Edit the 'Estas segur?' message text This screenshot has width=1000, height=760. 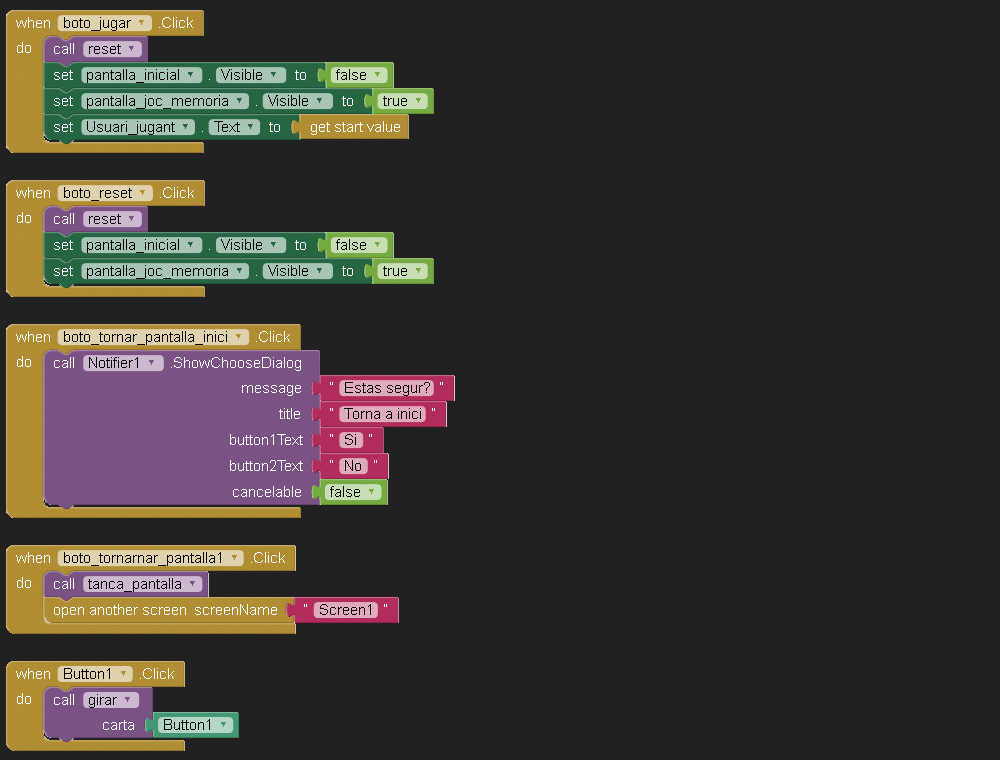click(387, 388)
